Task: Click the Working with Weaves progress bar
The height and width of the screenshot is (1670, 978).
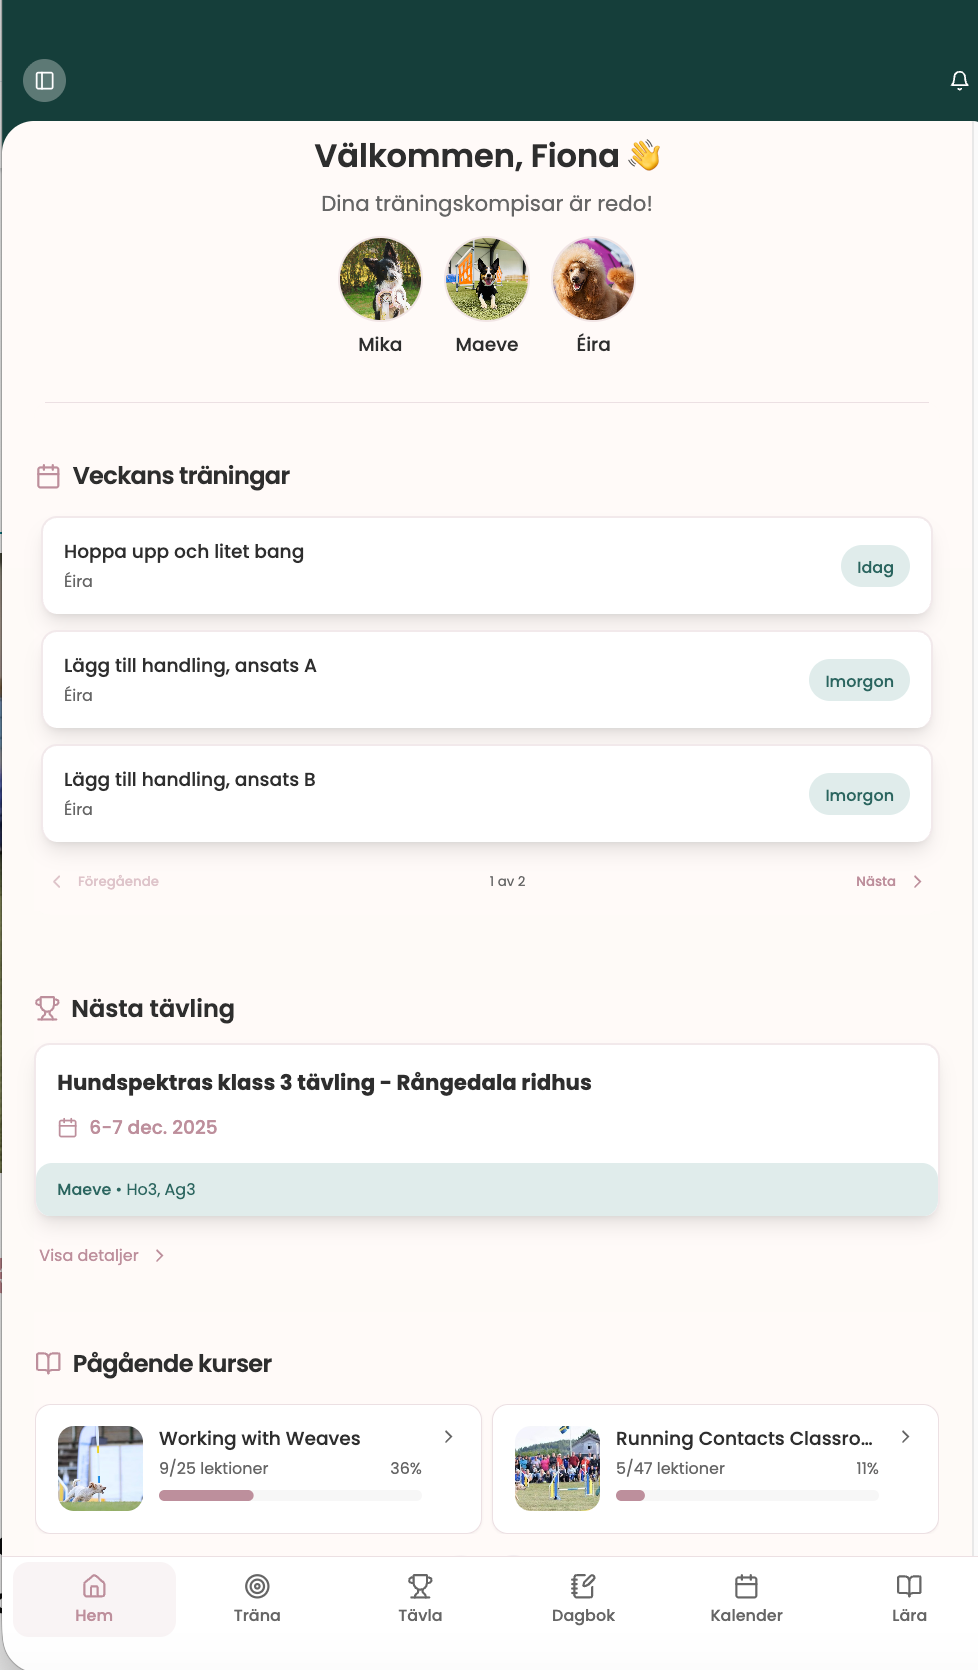Action: (290, 1496)
